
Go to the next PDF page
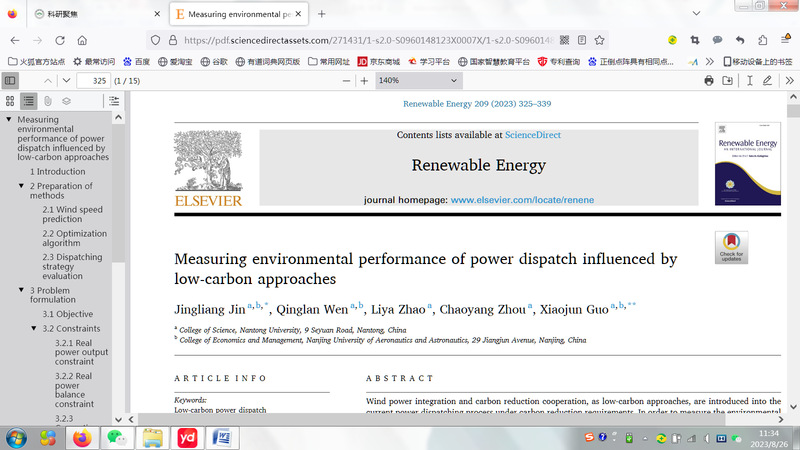pos(66,80)
